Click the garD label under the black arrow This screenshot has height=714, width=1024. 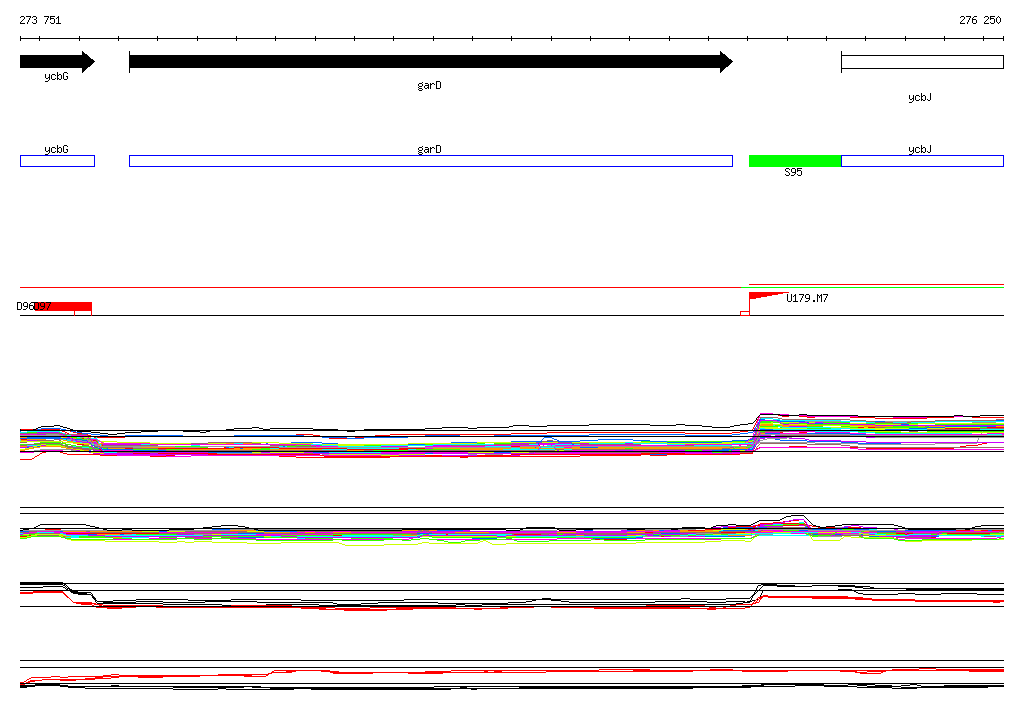pyautogui.click(x=429, y=86)
